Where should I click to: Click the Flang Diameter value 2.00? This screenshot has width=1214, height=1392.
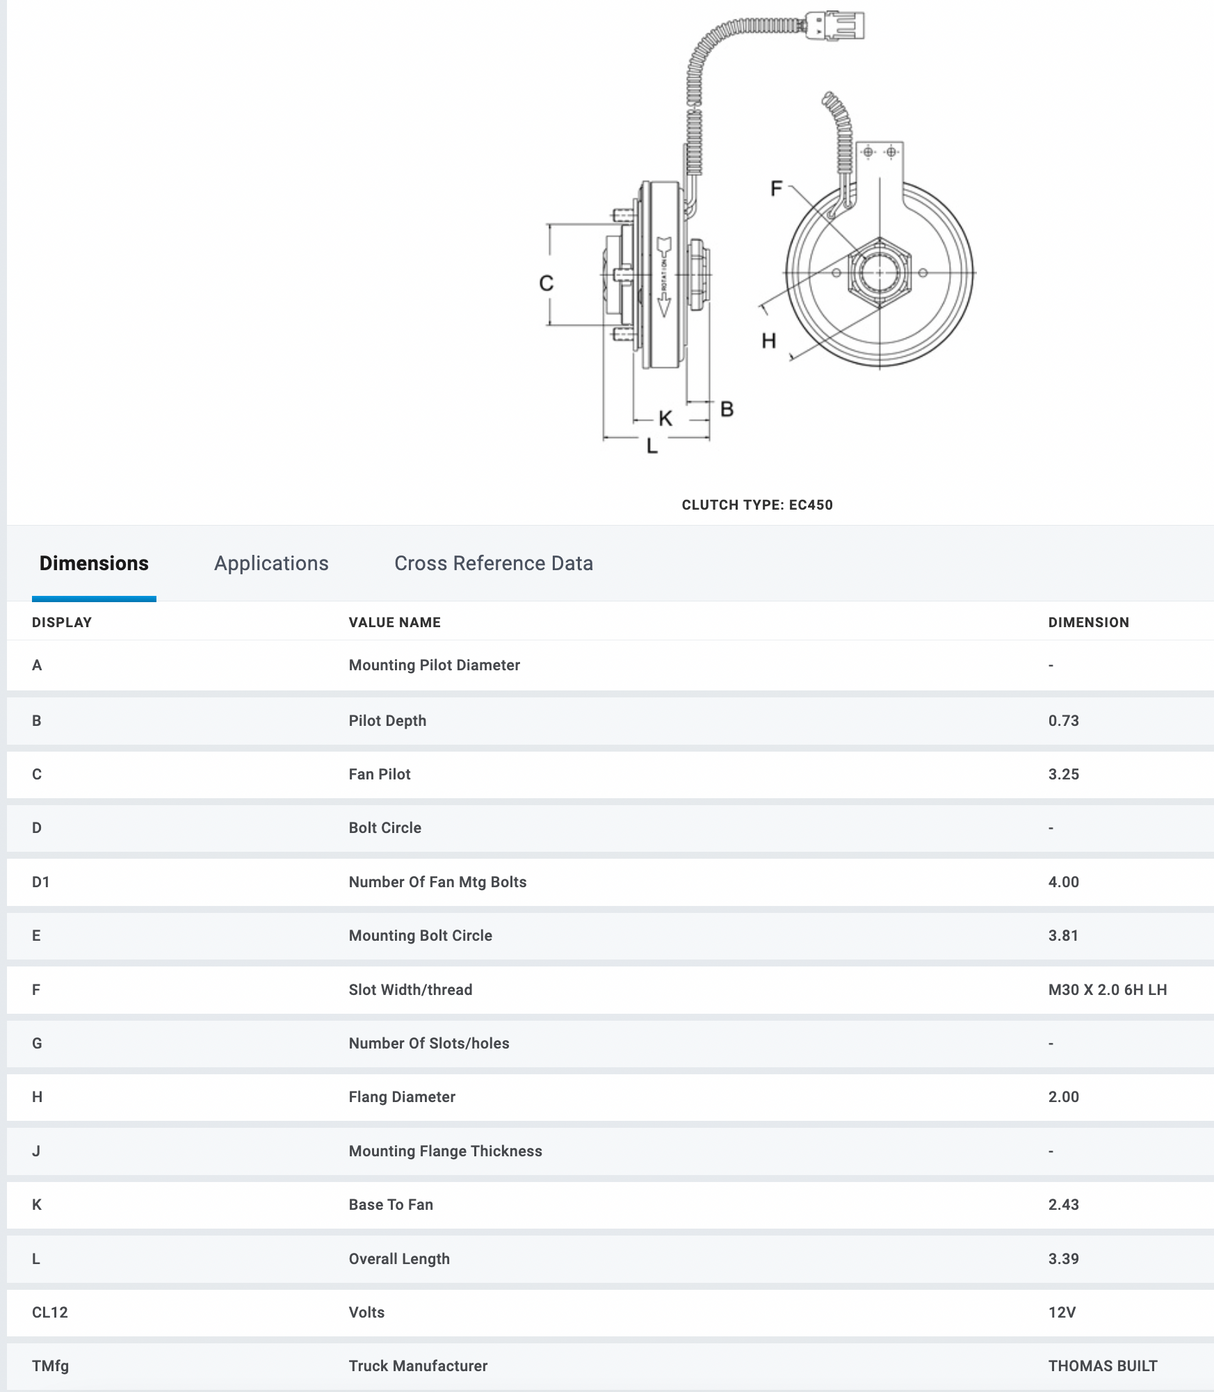point(1063,1097)
